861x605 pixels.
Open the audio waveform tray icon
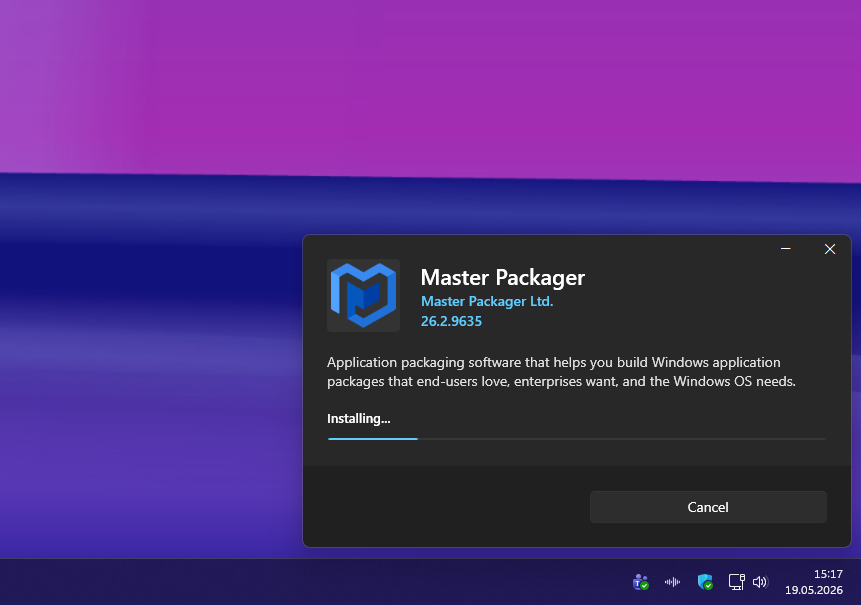[x=672, y=582]
